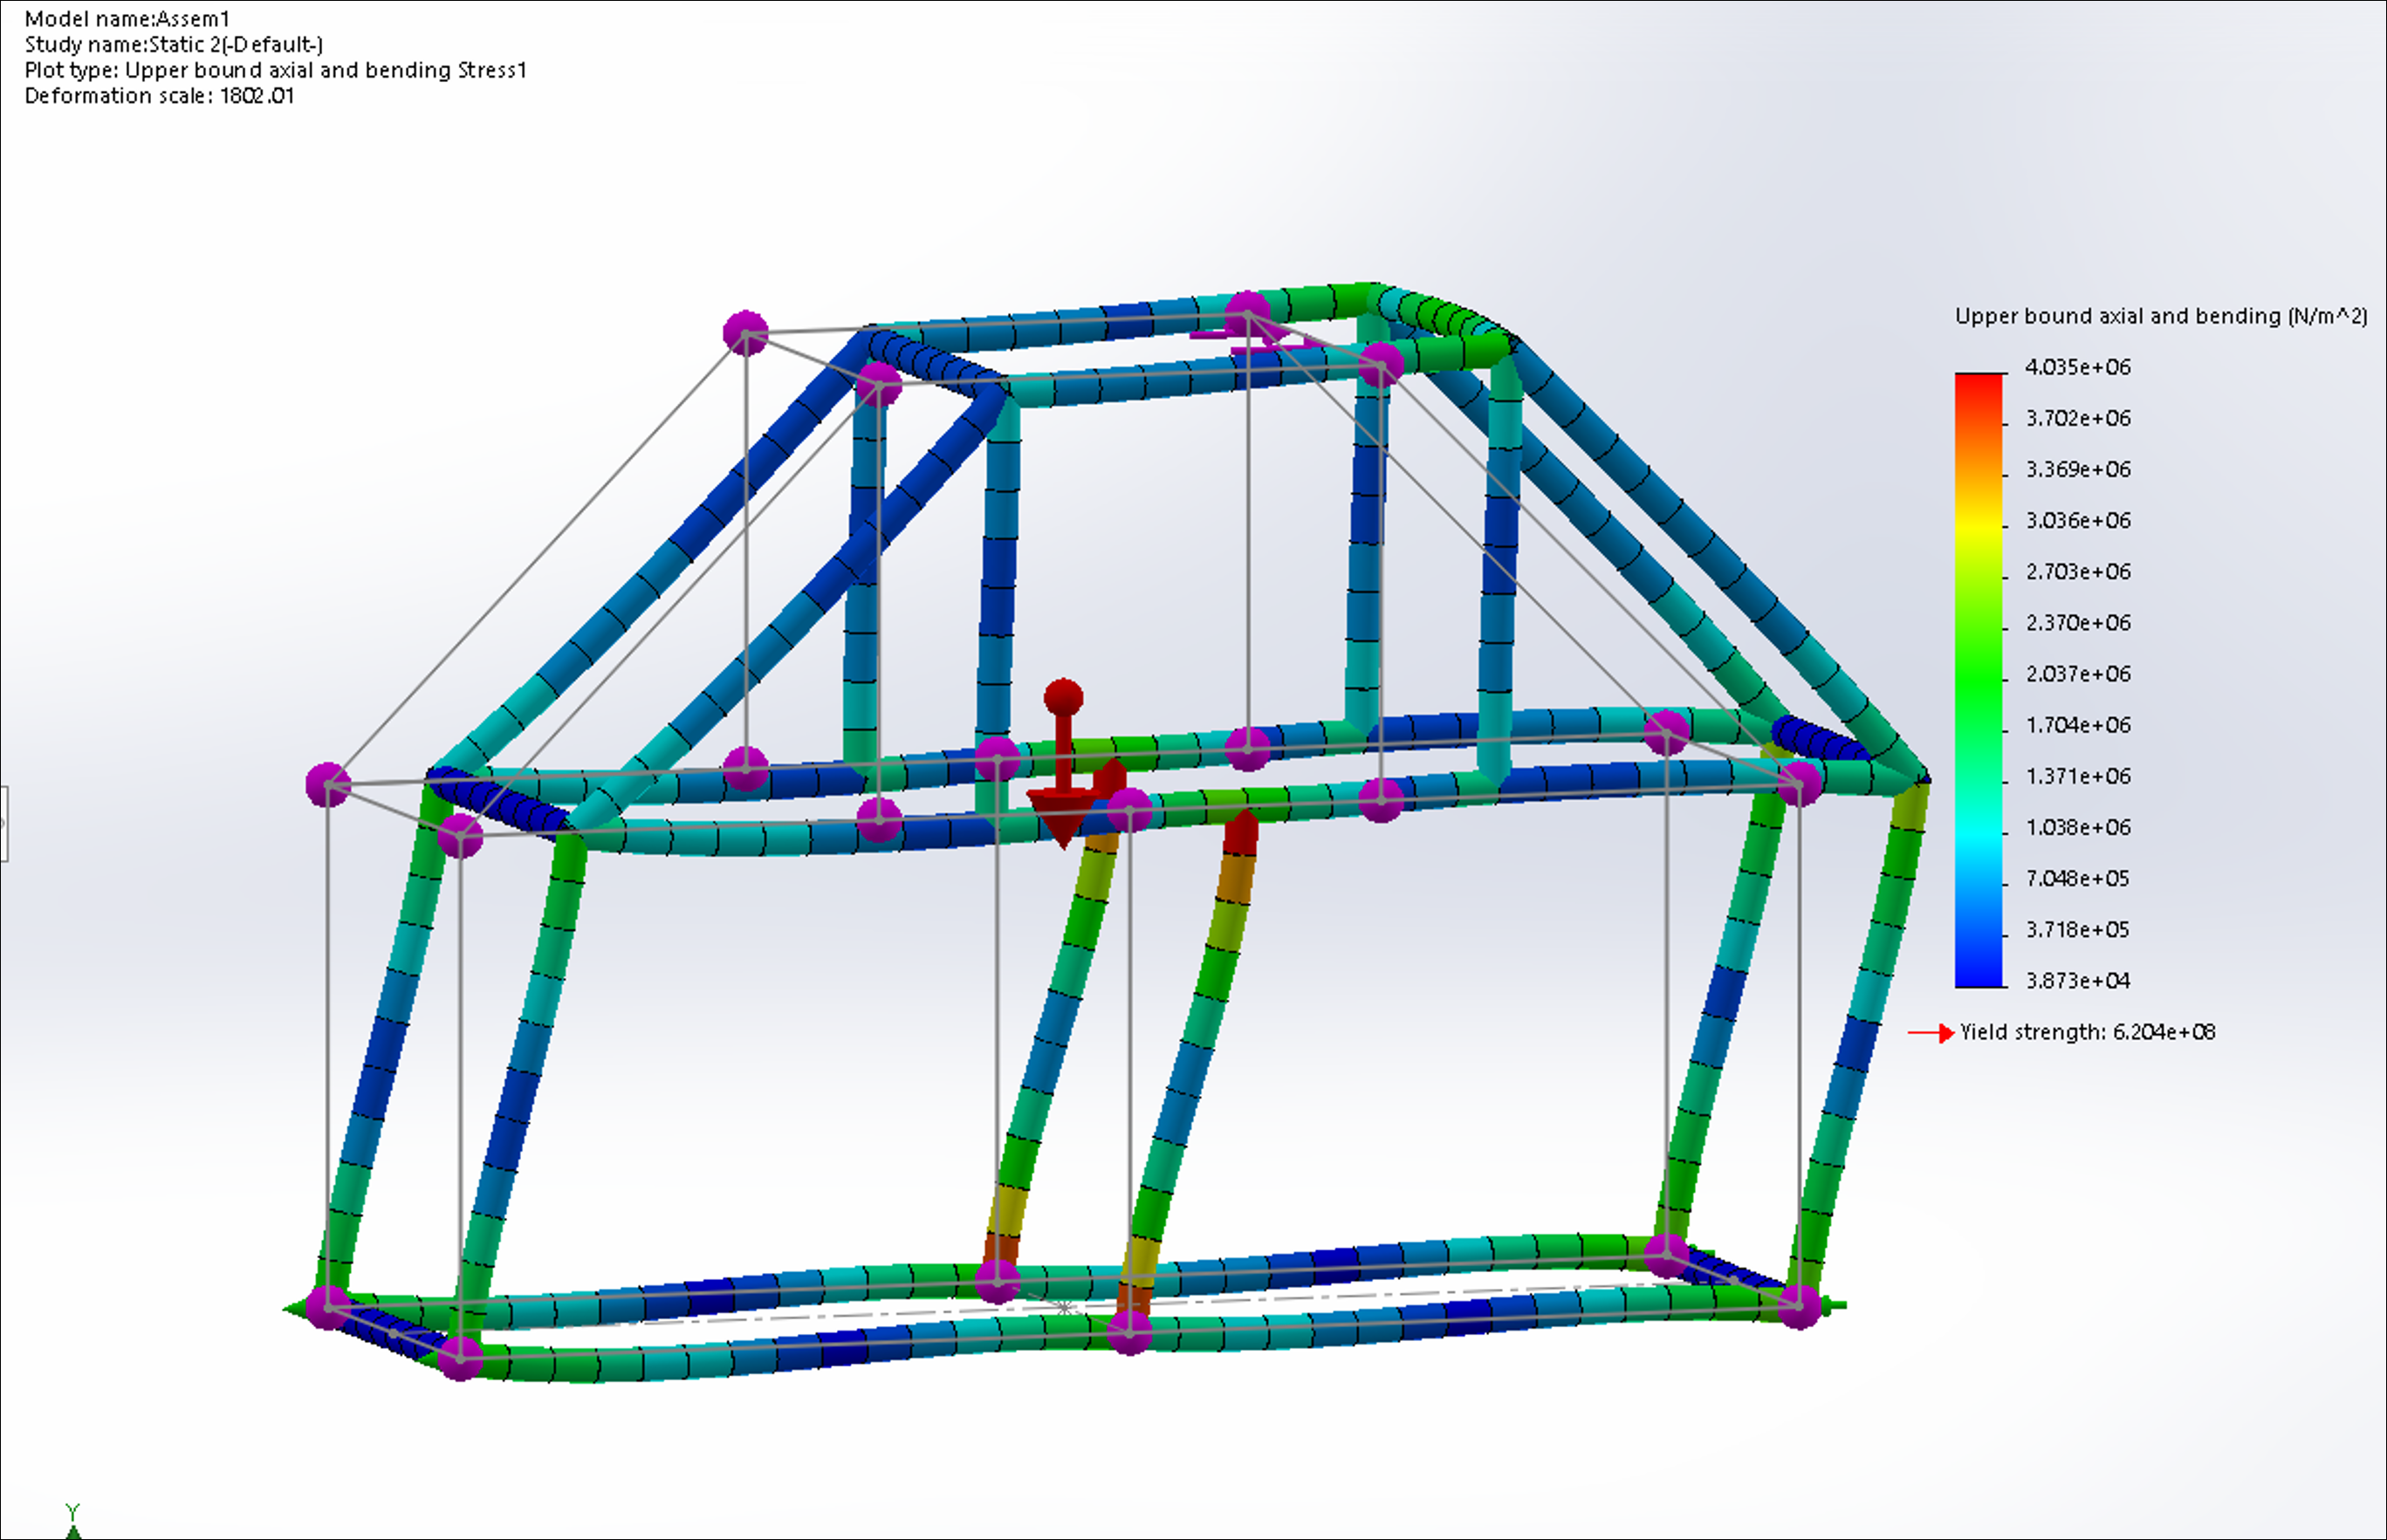Click the legend title 'Upper bound axial and bending (N/m^2)'

click(x=2161, y=316)
